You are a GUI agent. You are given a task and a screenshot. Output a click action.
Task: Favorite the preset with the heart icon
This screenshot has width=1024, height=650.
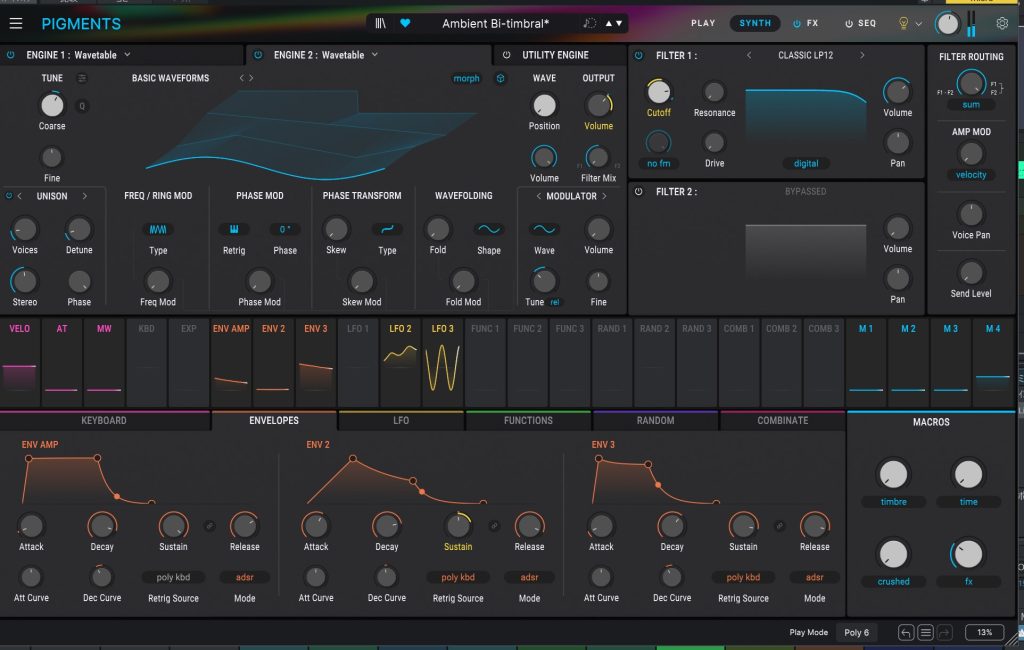pos(405,23)
